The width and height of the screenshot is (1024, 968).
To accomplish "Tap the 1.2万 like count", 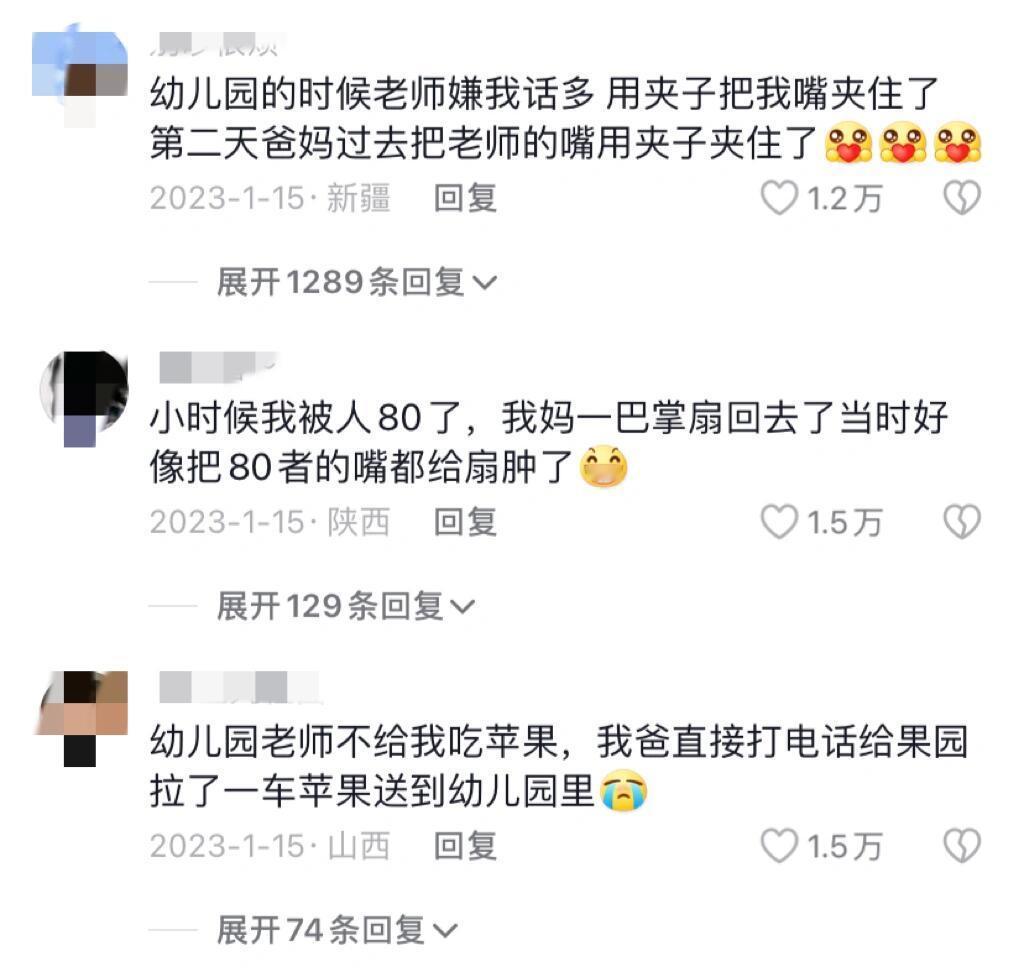I will point(844,199).
